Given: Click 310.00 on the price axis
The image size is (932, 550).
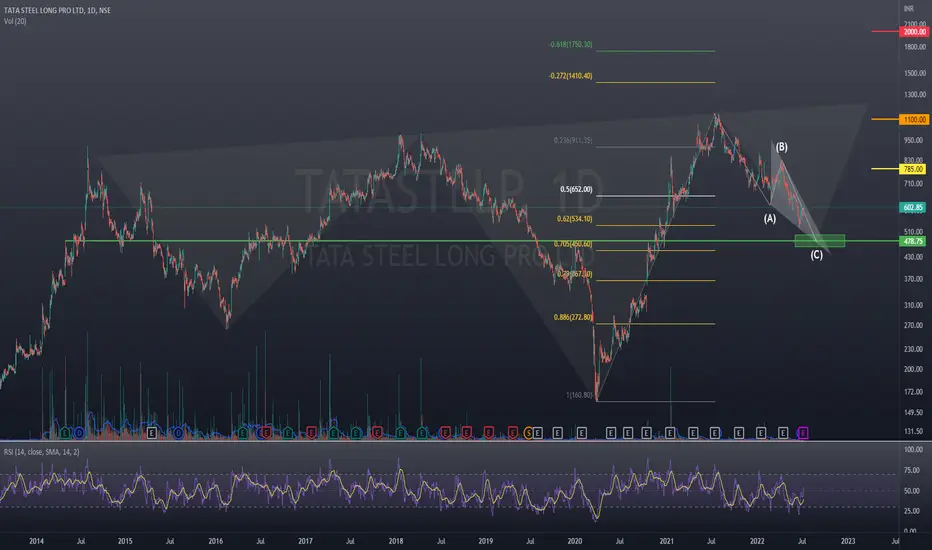Looking at the screenshot, I should click(x=915, y=305).
